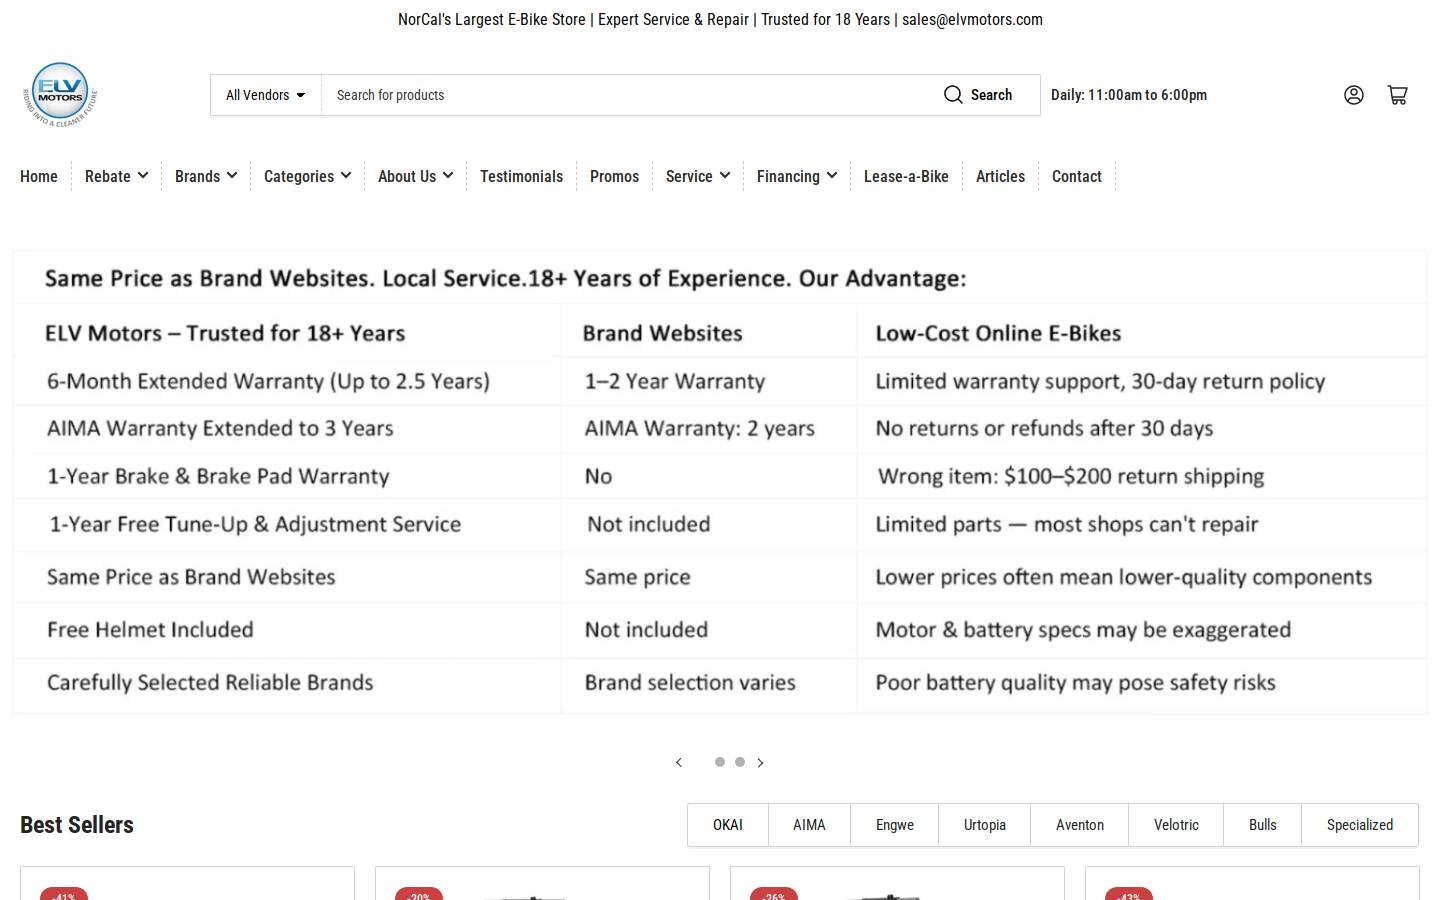Viewport: 1440px width, 900px height.
Task: Go to the Home page
Action: coord(39,176)
